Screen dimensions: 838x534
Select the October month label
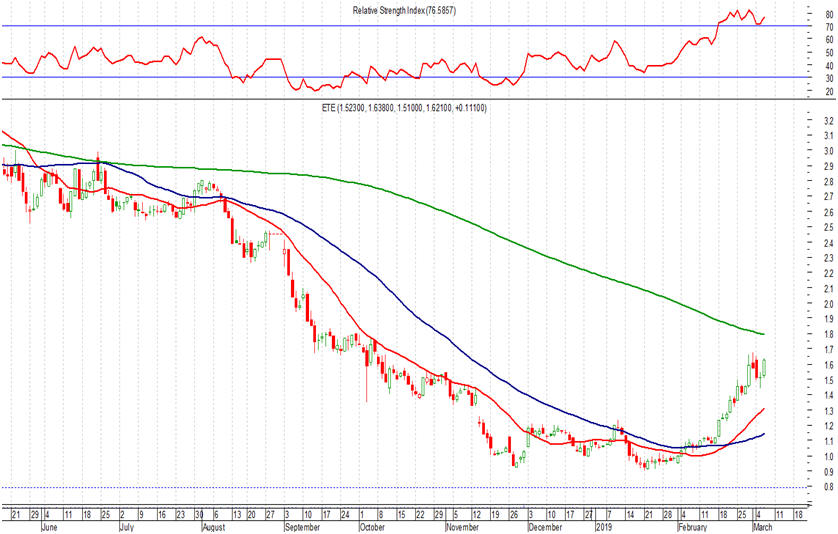tap(372, 527)
